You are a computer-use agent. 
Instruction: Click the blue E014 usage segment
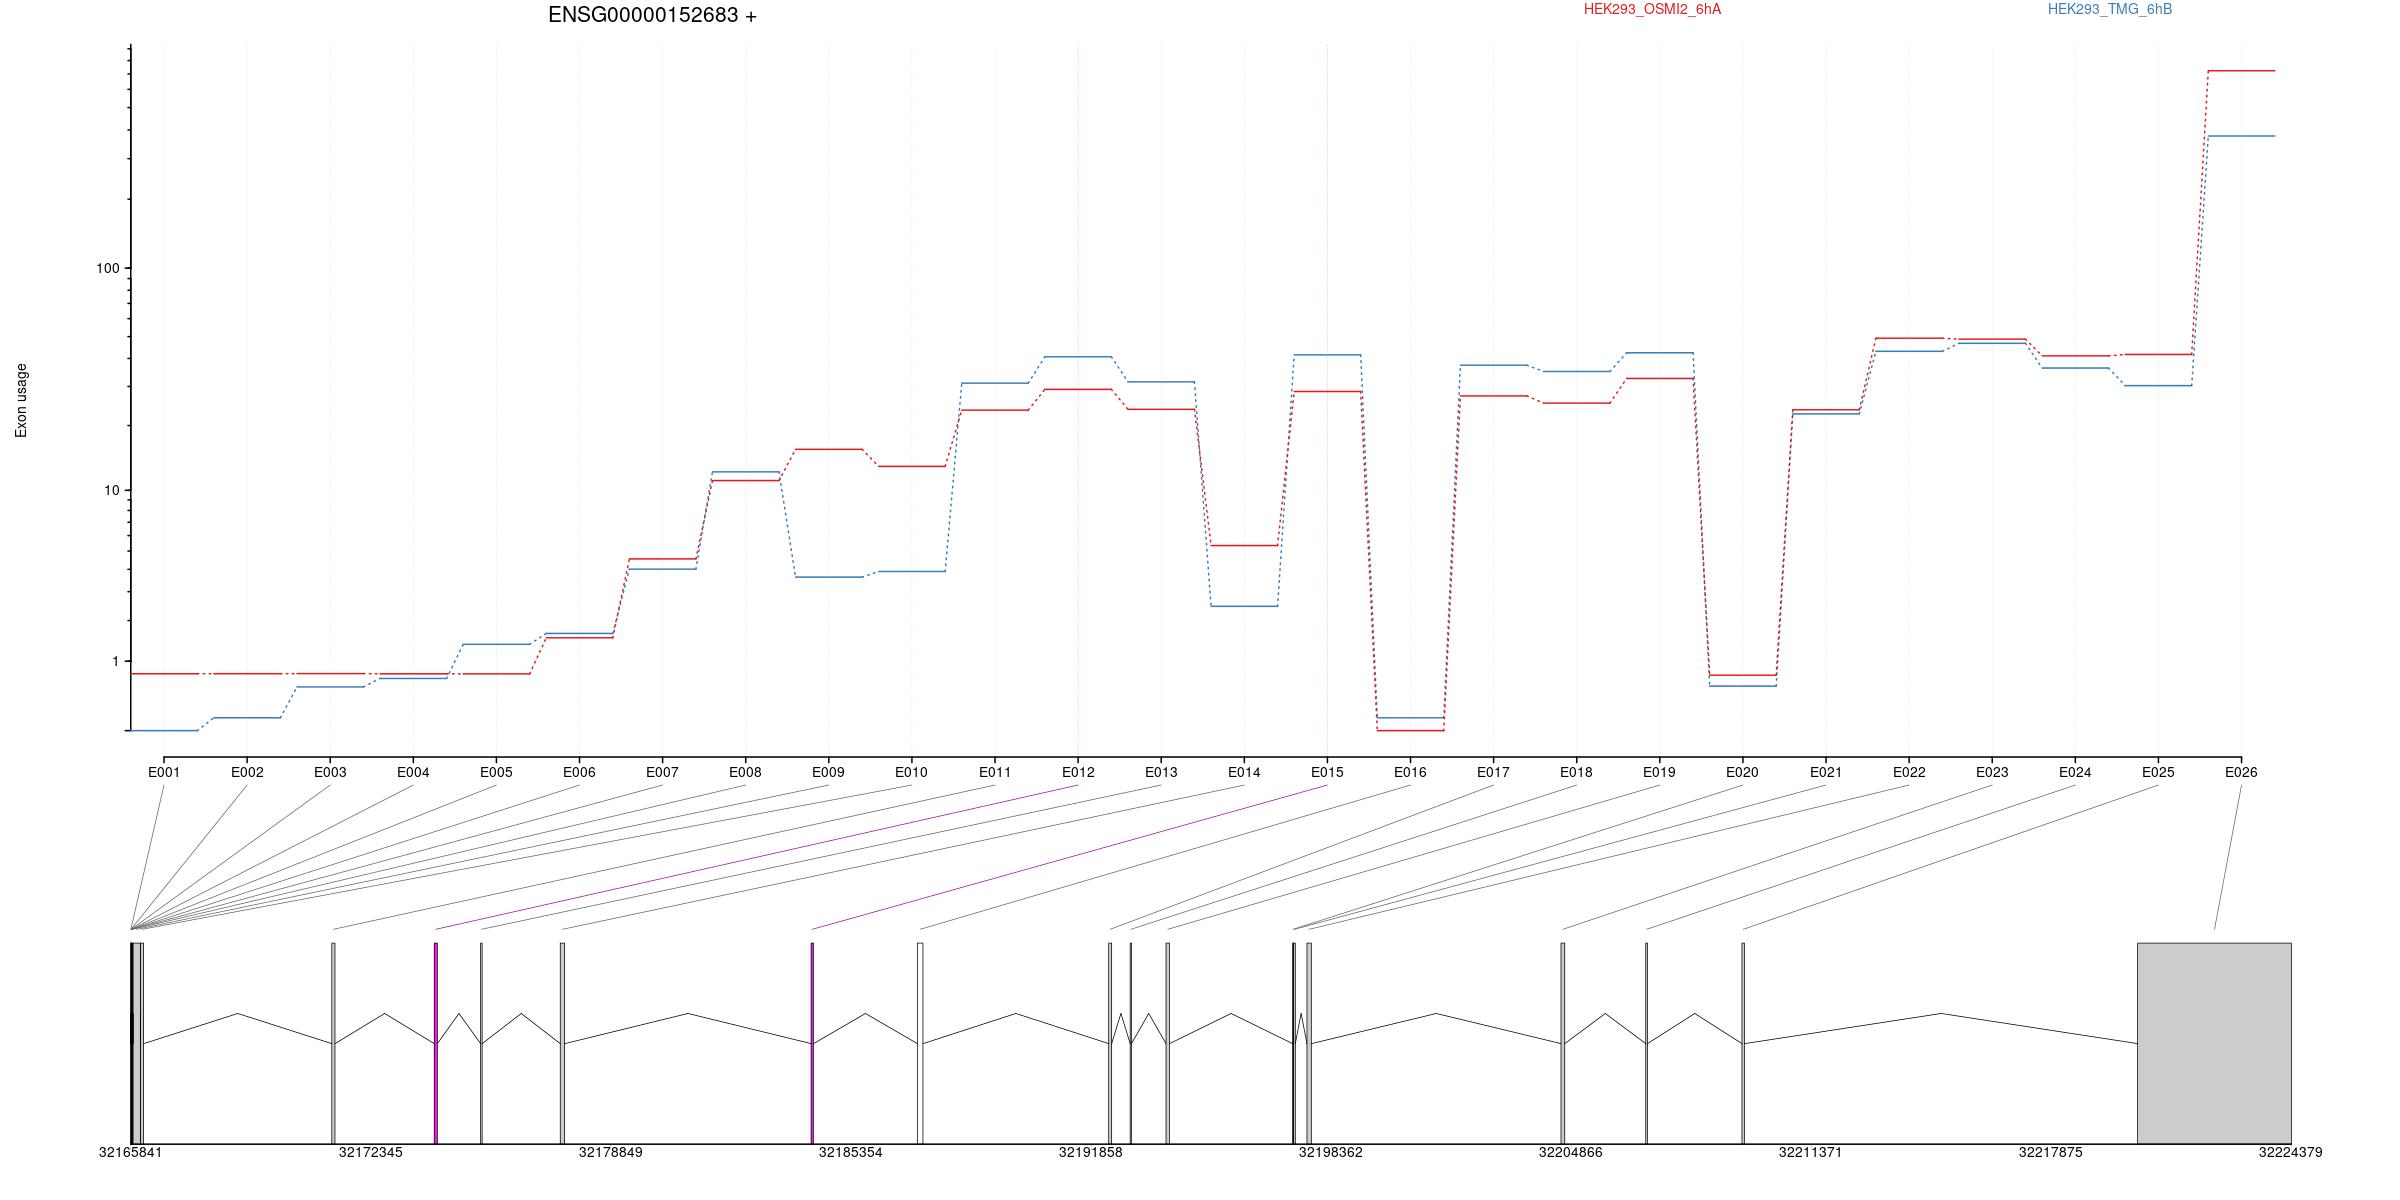pos(1244,606)
